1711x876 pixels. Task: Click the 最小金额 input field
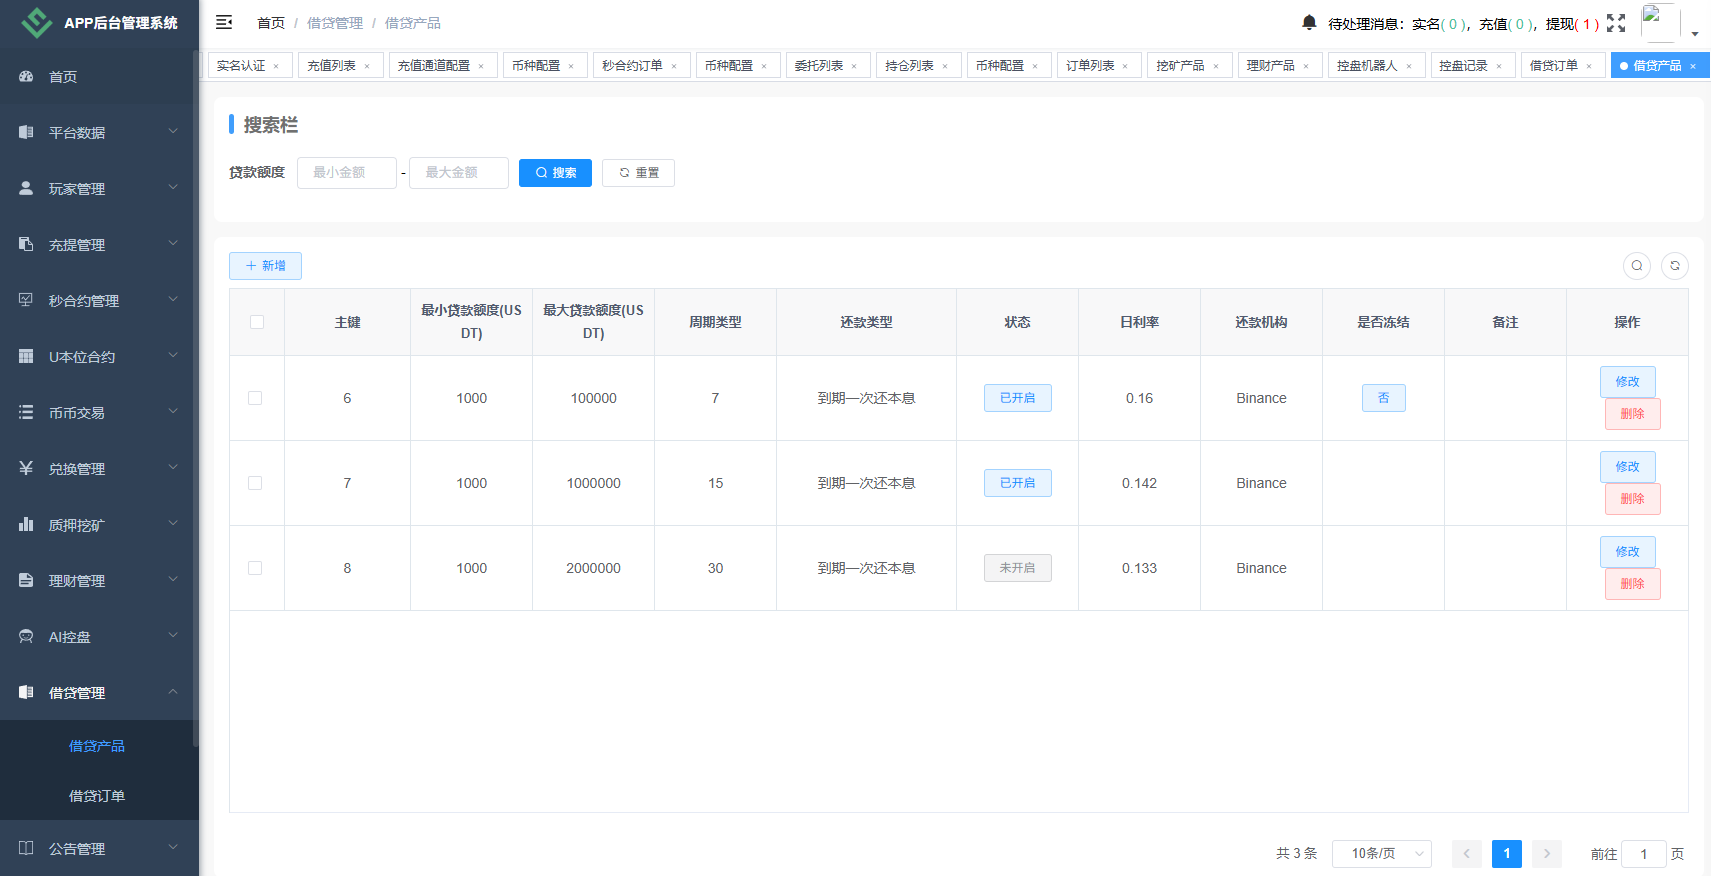tap(346, 173)
